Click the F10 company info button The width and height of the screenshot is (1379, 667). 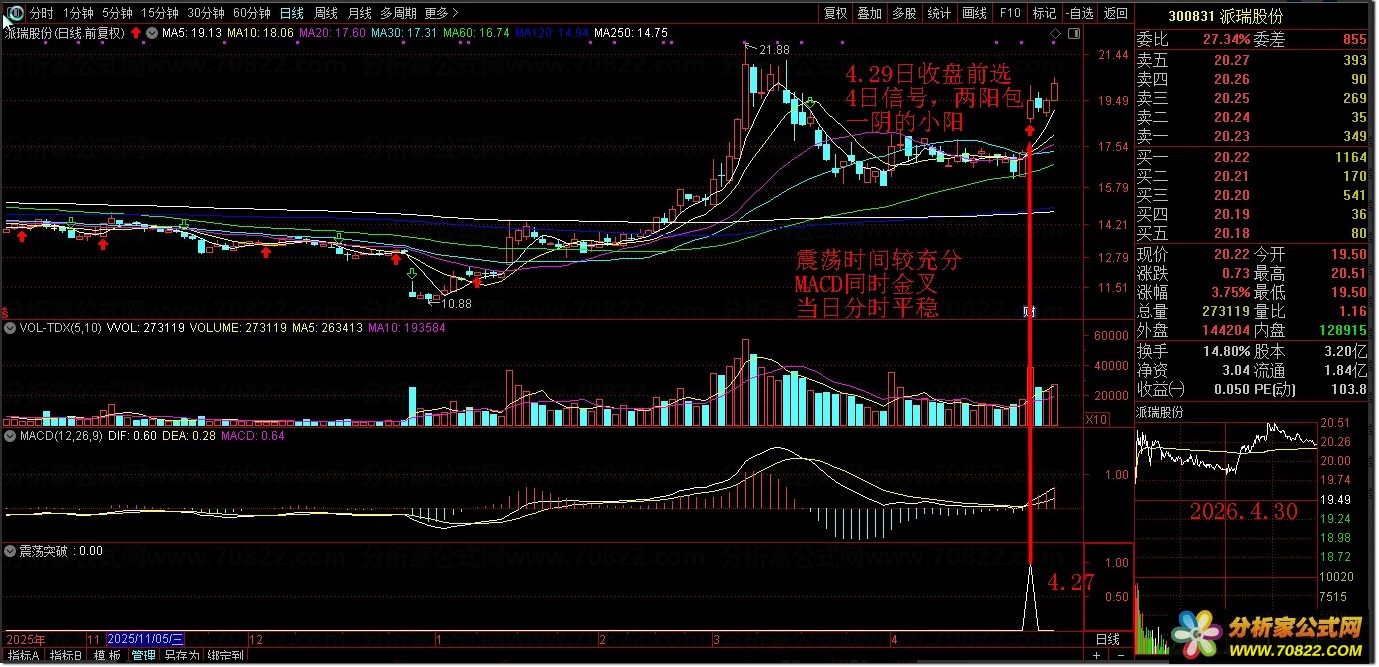[1010, 13]
